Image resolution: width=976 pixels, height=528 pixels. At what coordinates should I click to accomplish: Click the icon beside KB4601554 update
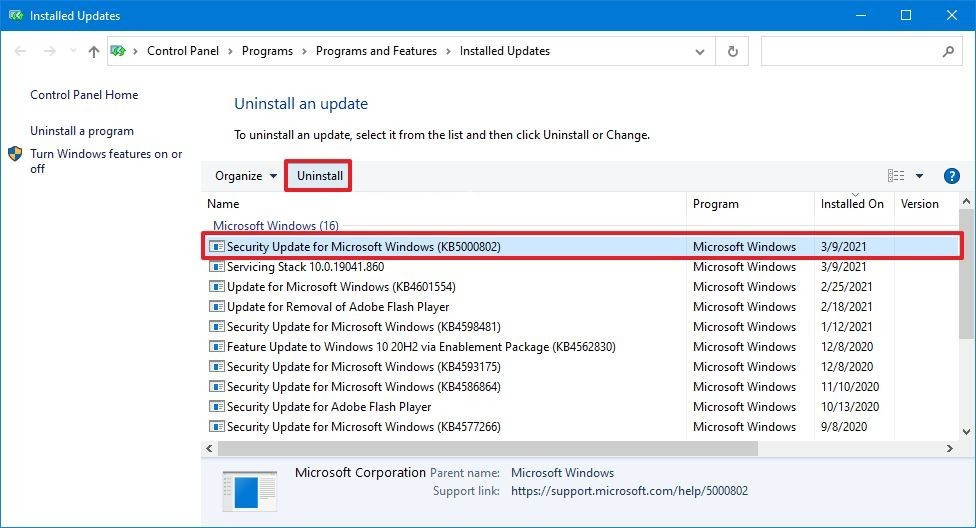tap(216, 286)
